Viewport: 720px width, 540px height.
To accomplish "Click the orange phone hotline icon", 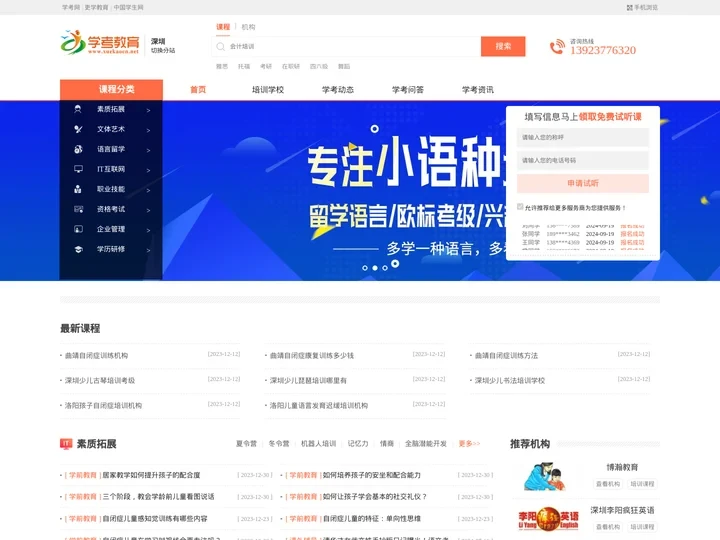I will click(x=557, y=46).
